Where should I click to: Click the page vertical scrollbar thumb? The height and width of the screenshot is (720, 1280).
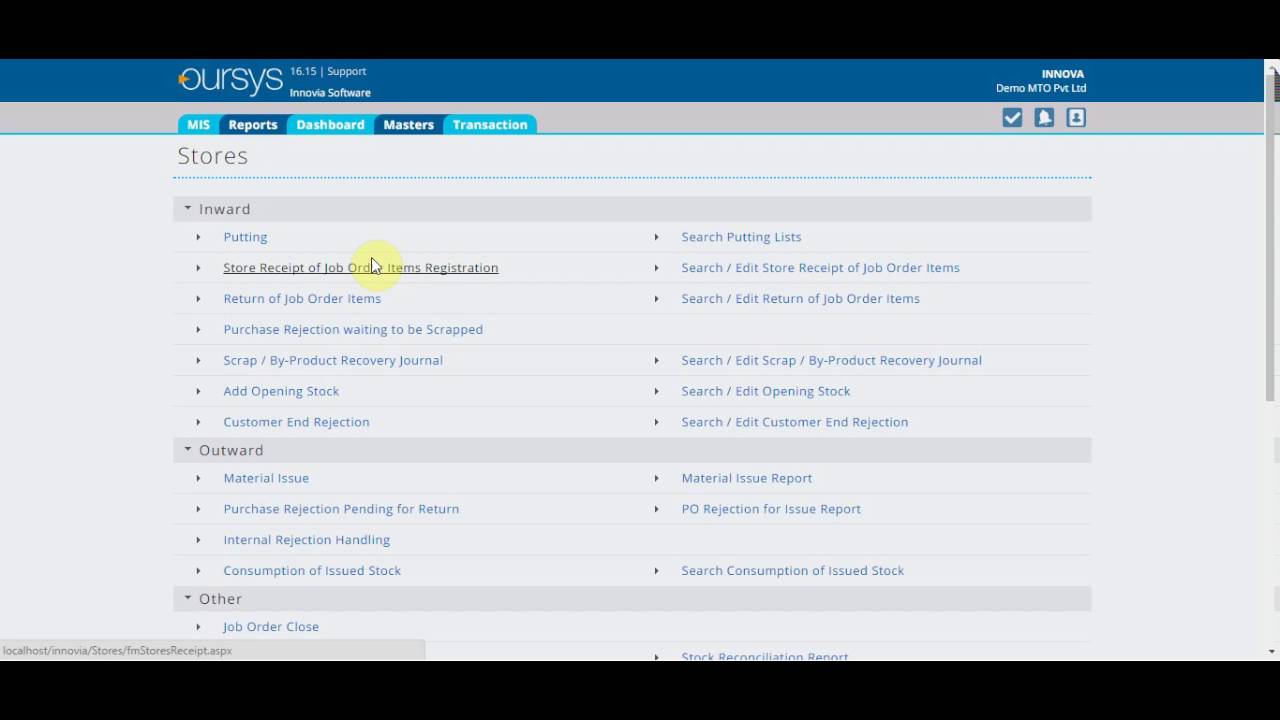pos(1272,240)
